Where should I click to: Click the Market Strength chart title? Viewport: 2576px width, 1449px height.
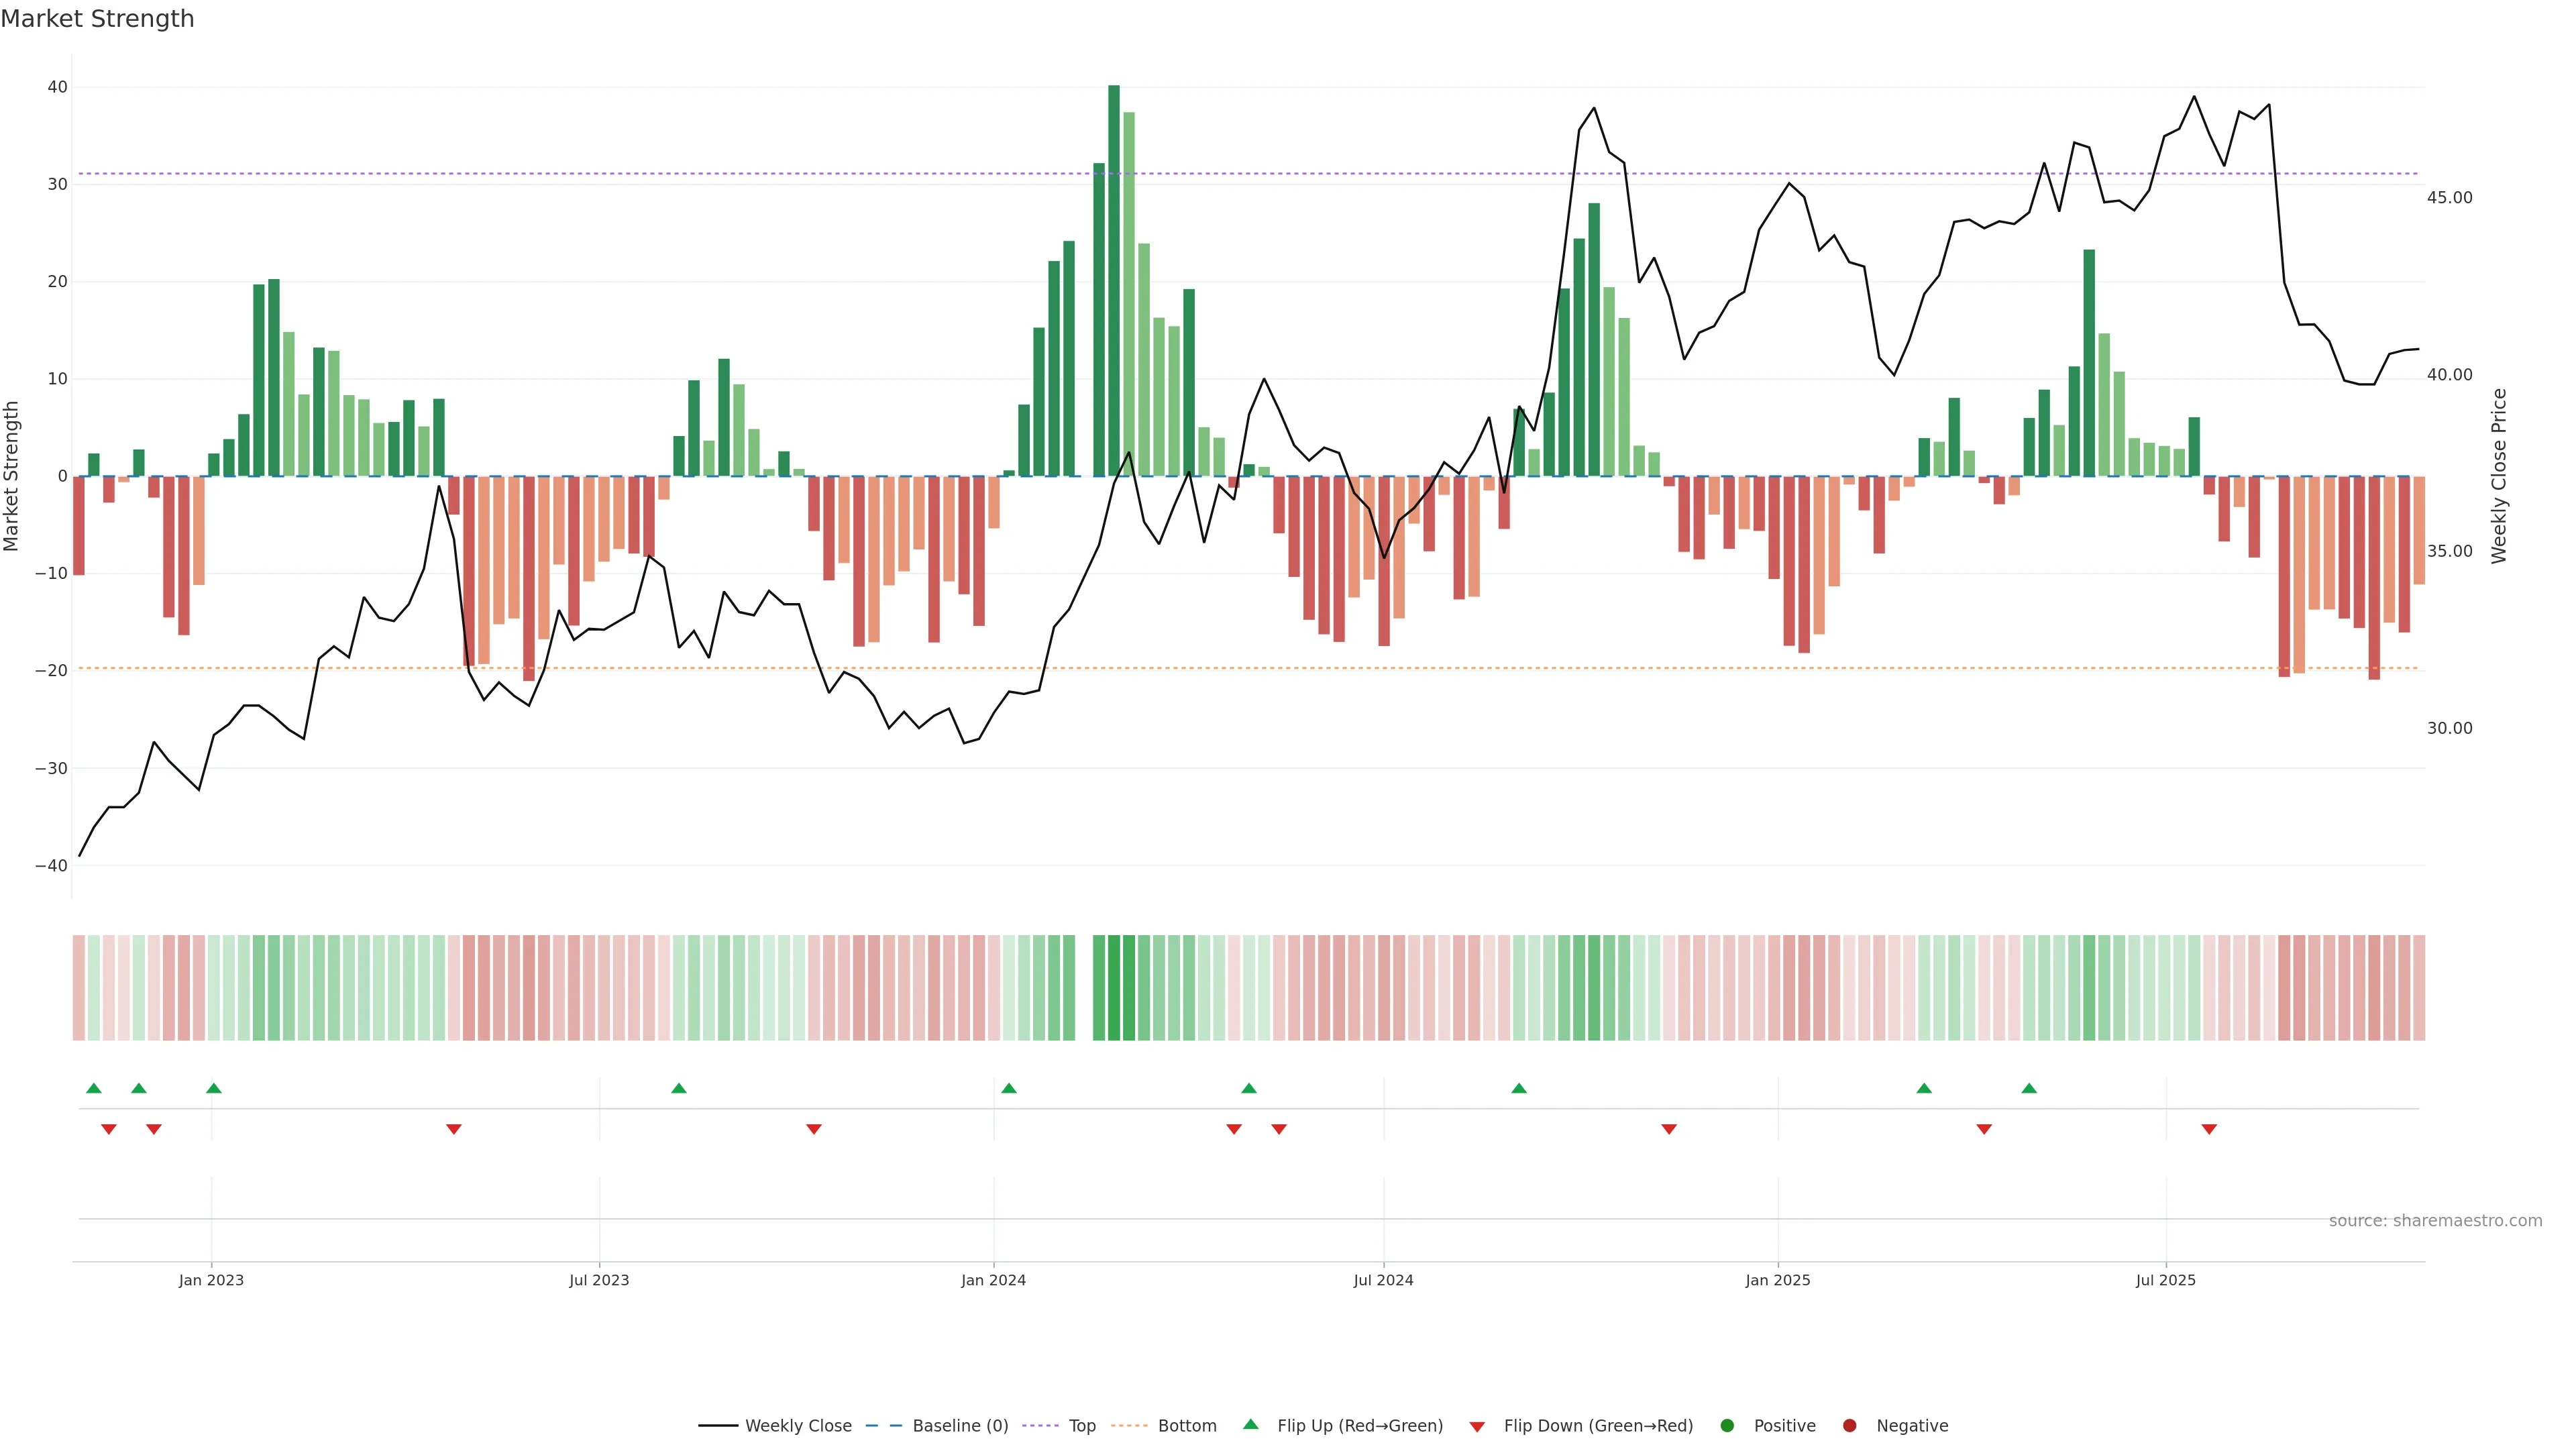point(97,19)
